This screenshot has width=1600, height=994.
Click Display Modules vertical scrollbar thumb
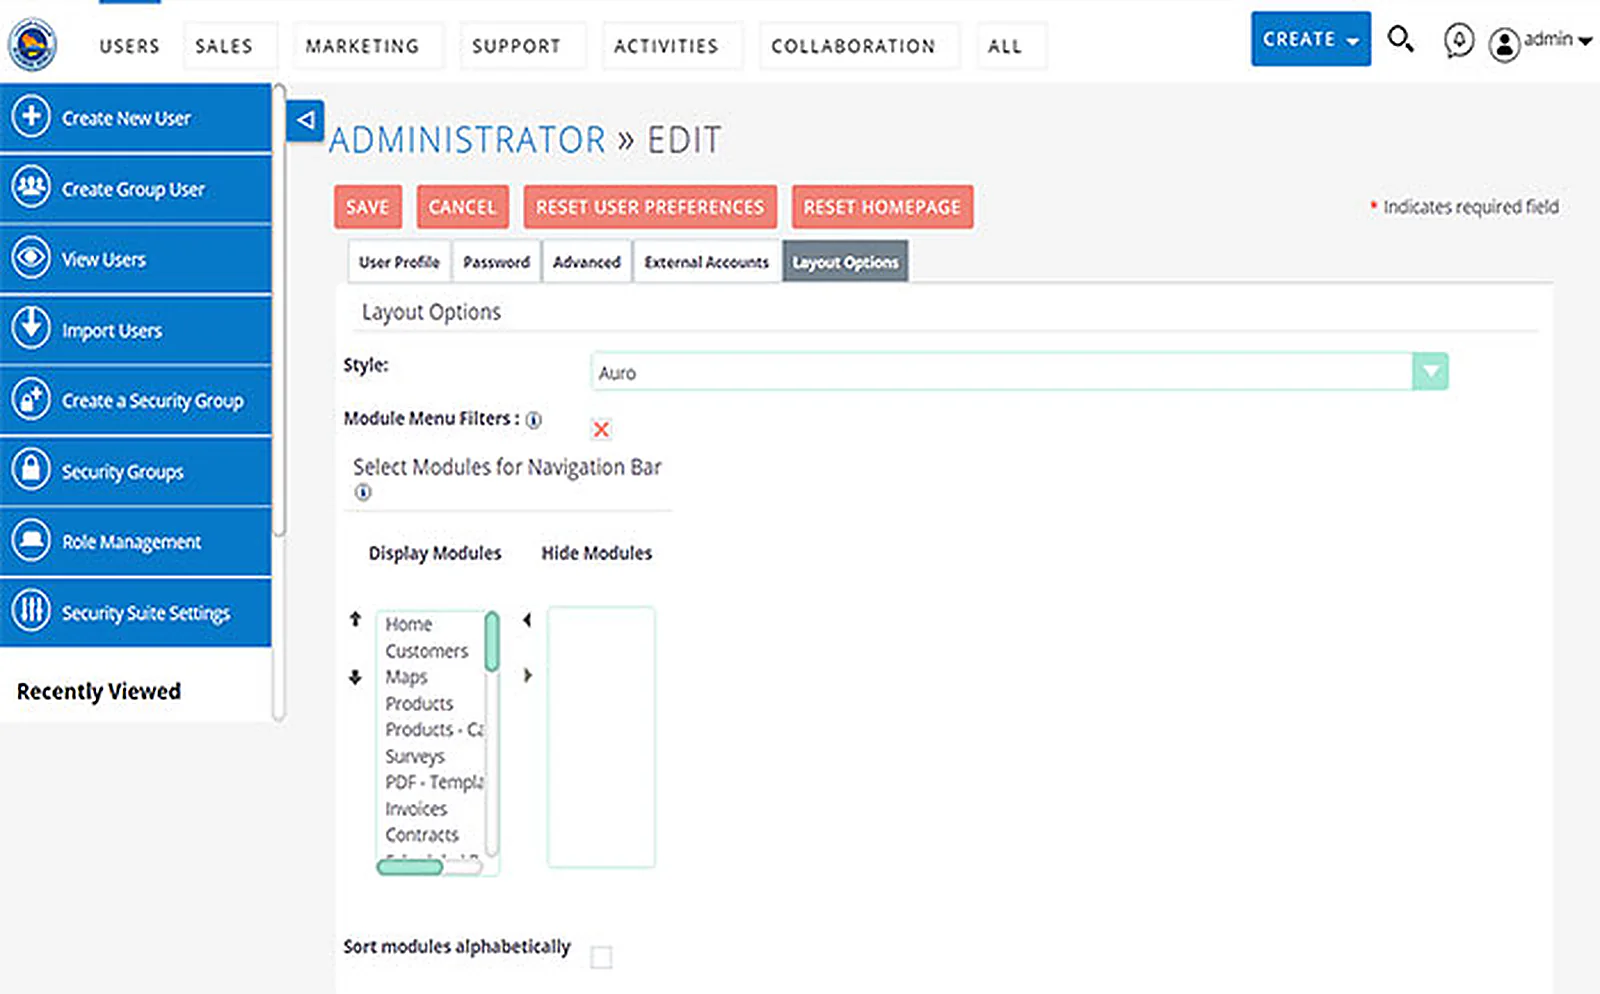492,642
